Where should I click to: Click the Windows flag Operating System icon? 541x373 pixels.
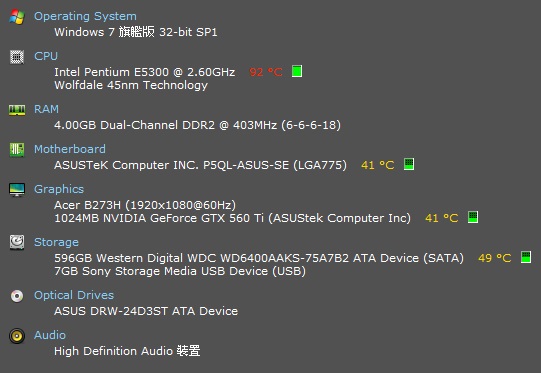tap(17, 17)
